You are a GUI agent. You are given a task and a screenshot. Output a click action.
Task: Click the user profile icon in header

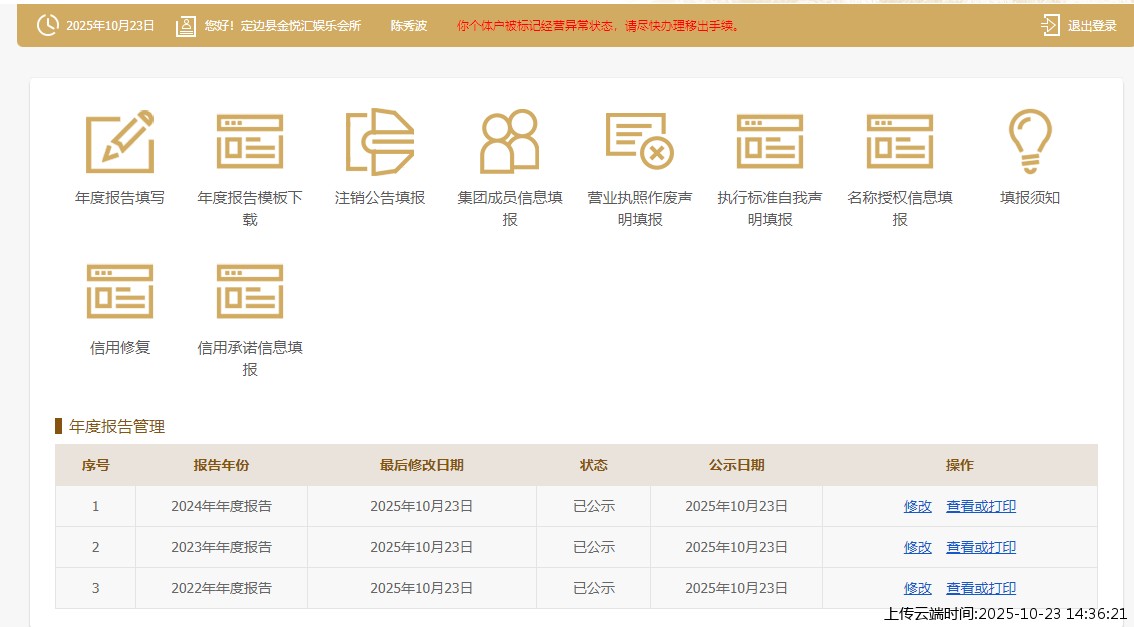pos(186,26)
